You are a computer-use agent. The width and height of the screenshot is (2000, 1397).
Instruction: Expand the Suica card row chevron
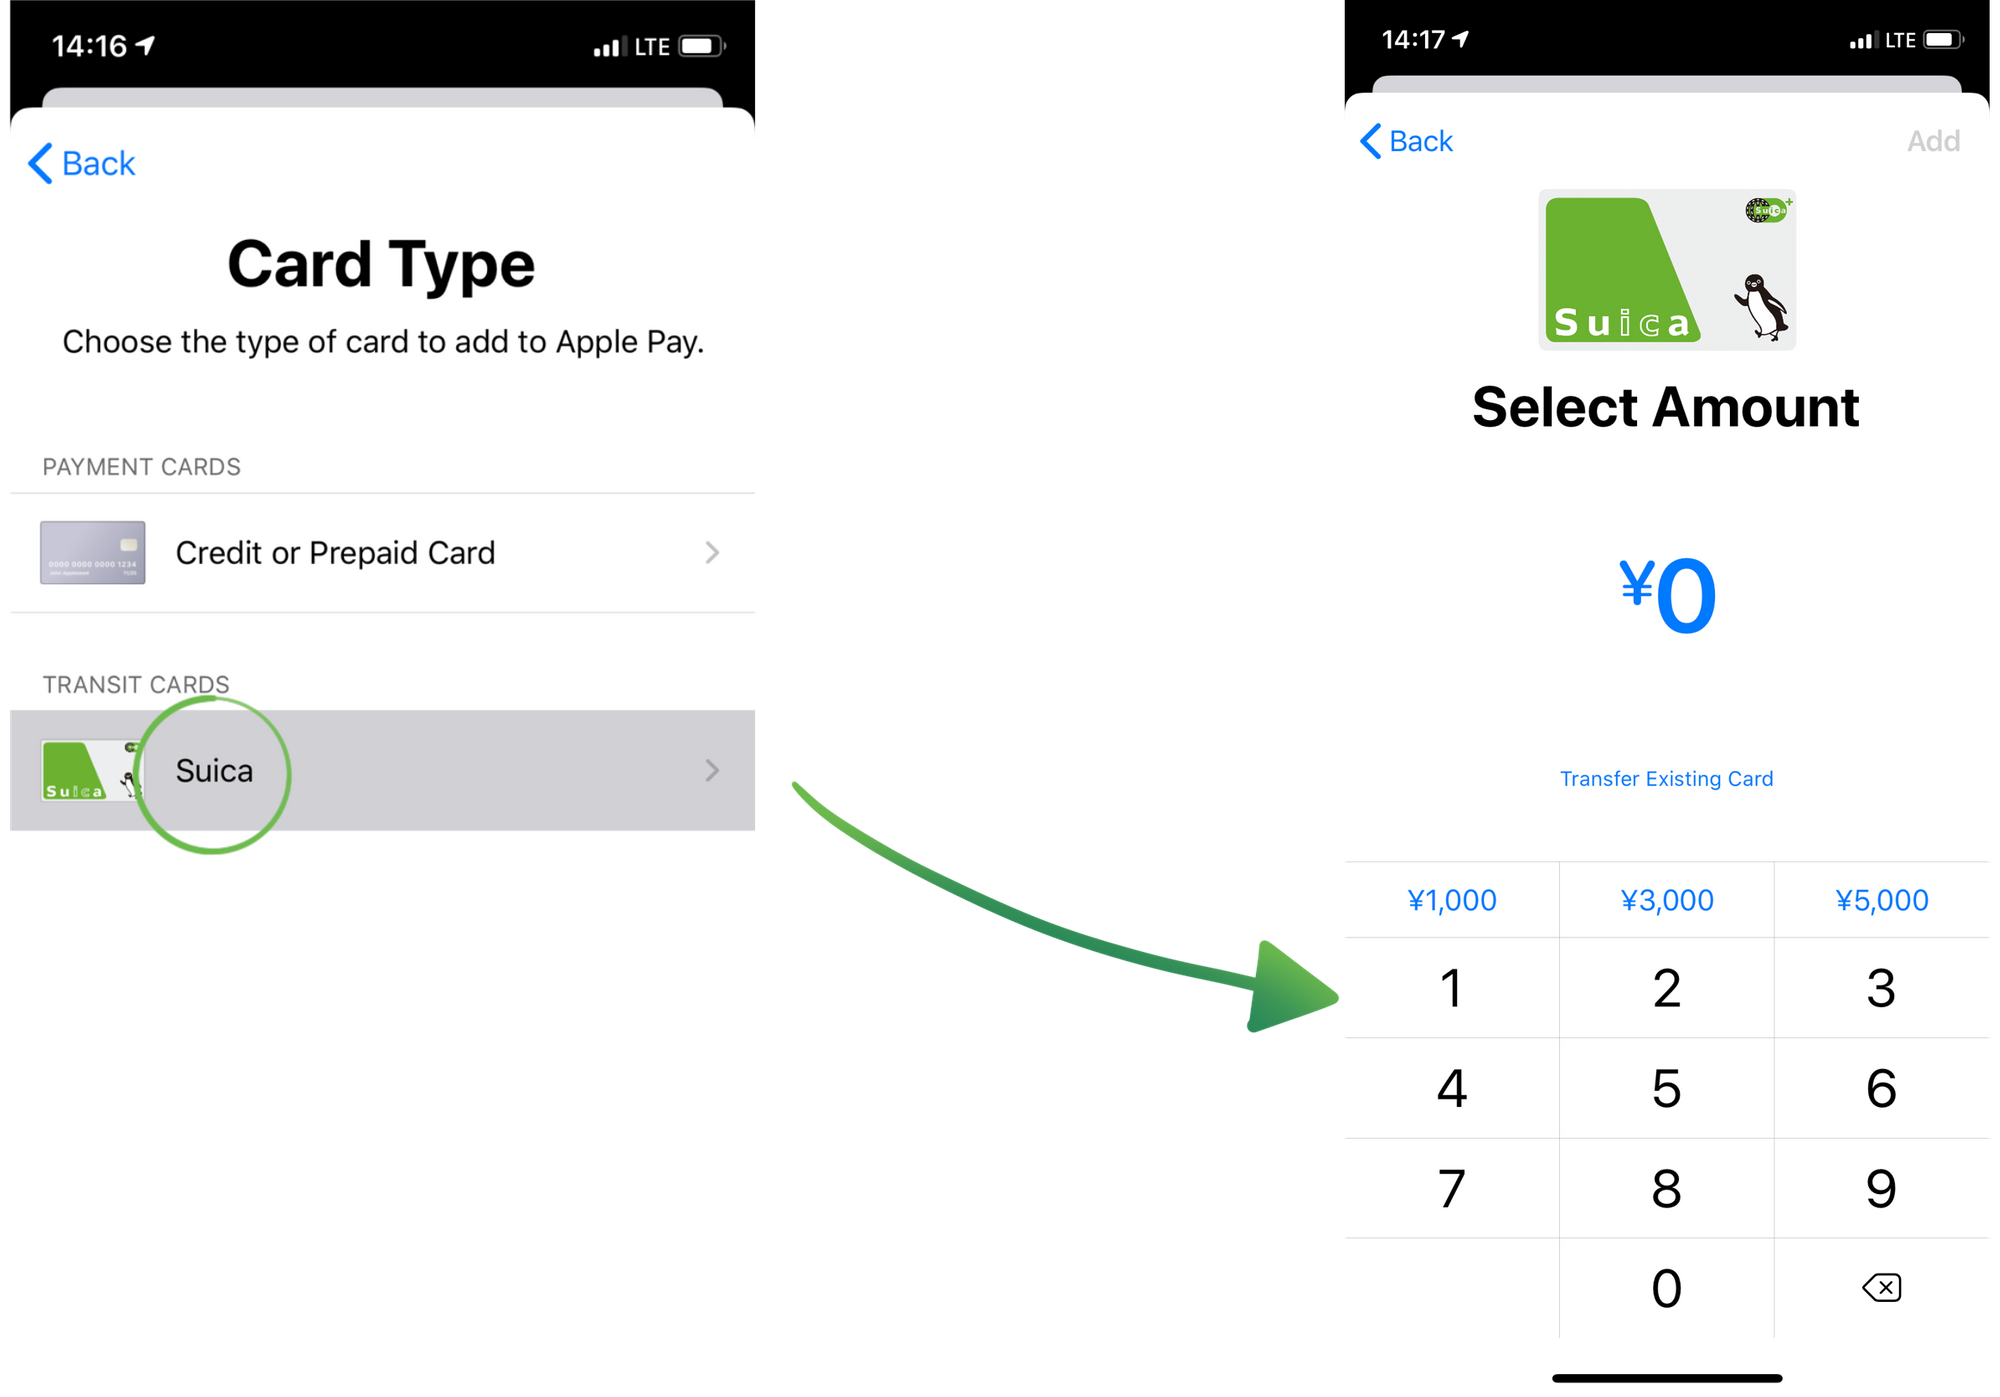(x=711, y=771)
